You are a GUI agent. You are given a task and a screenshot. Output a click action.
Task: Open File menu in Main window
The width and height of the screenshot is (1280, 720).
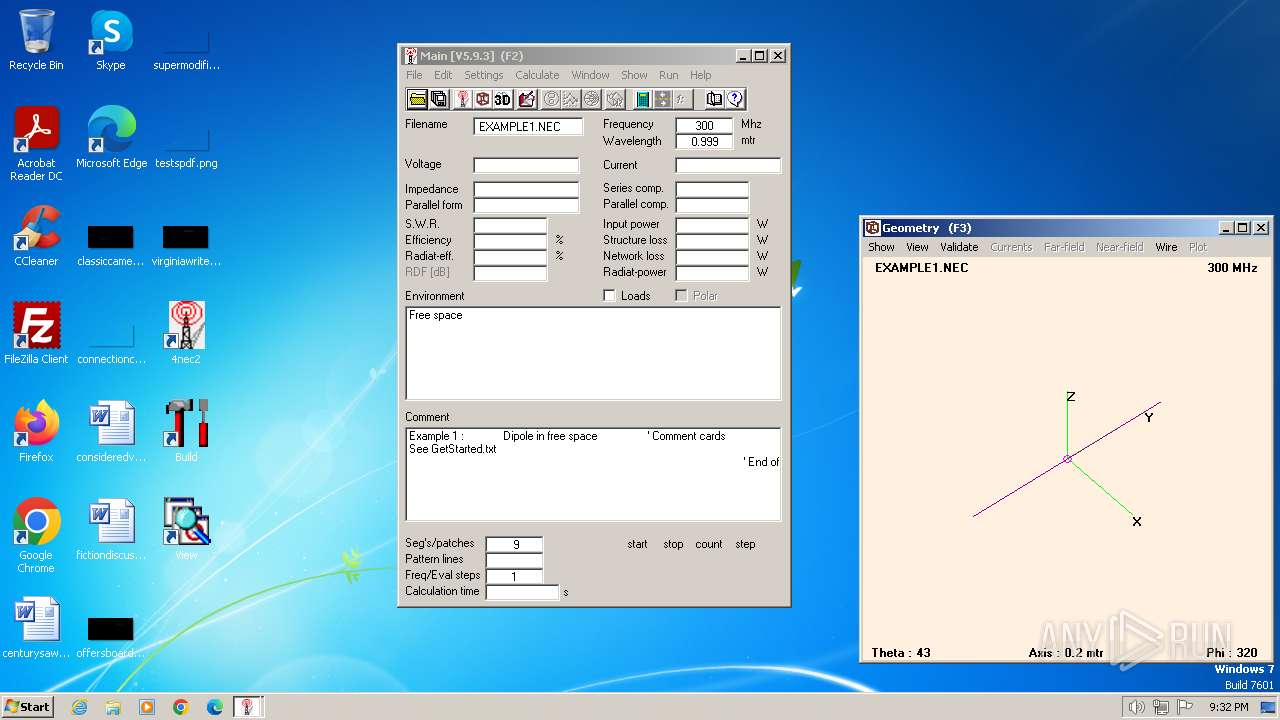[x=414, y=75]
